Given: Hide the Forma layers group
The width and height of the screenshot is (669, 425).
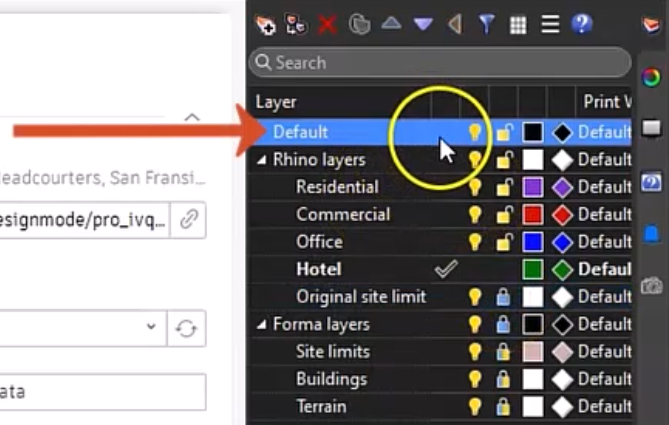Looking at the screenshot, I should 474,324.
